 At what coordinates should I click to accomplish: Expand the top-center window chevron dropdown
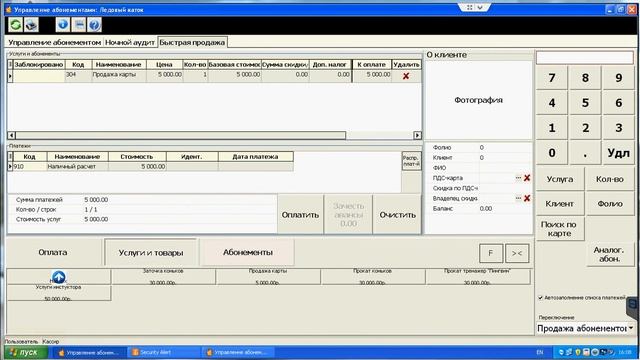point(480,7)
